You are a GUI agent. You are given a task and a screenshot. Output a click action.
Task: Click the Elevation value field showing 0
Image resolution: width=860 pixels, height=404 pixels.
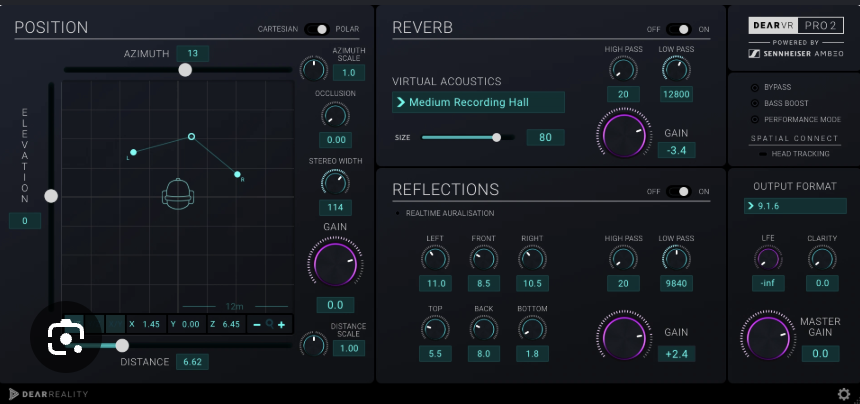(25, 221)
